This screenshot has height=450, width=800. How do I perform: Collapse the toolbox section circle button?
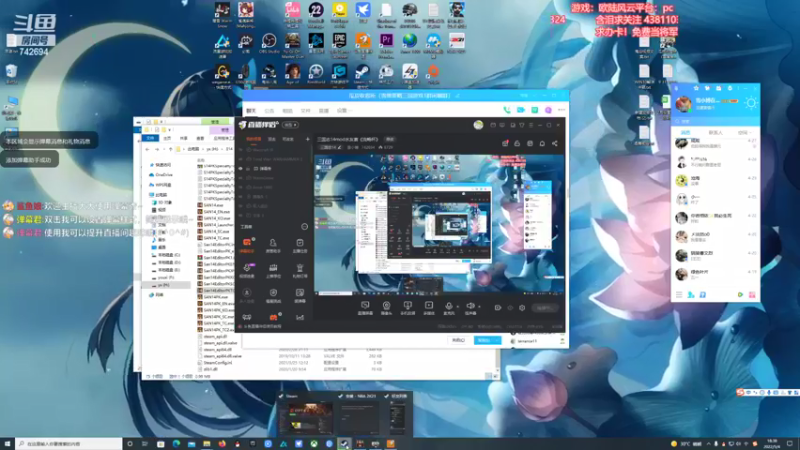tap(305, 227)
